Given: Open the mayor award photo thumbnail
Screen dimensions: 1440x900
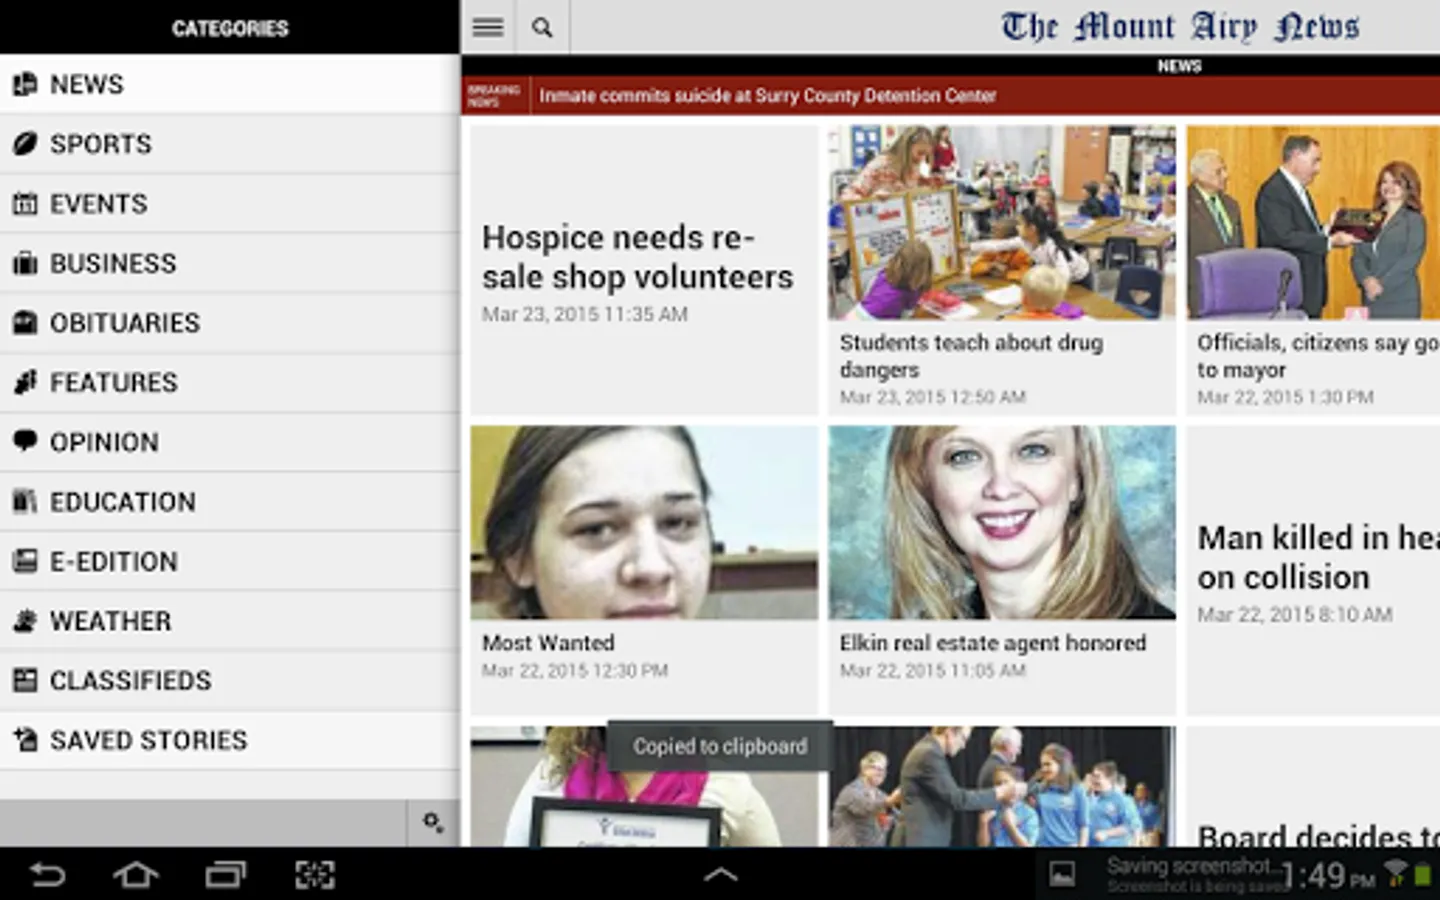Looking at the screenshot, I should tap(1313, 222).
